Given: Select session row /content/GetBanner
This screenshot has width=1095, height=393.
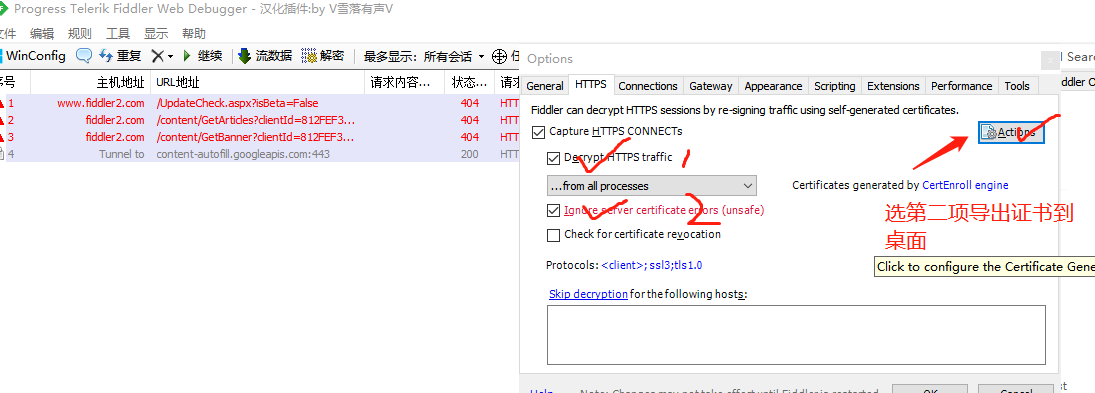Looking at the screenshot, I should click(258, 137).
